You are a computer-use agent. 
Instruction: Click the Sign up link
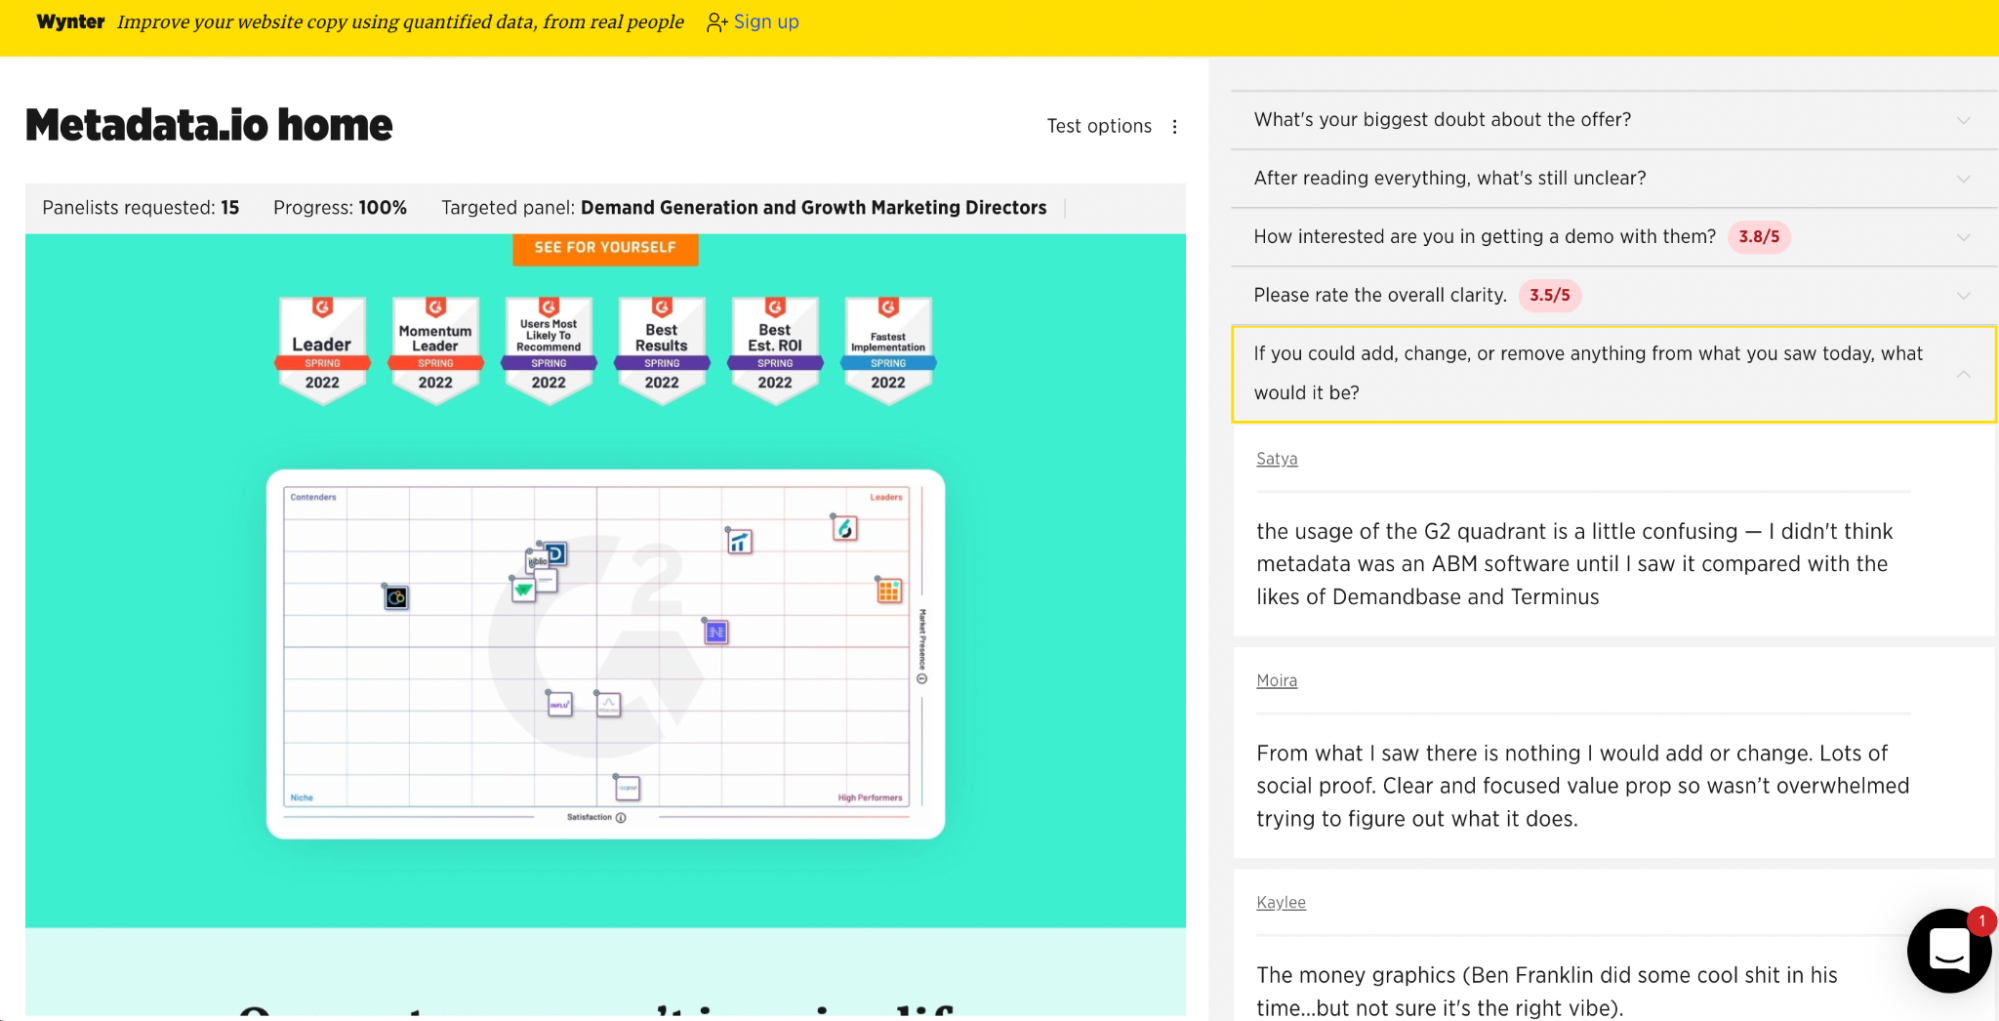pyautogui.click(x=766, y=22)
